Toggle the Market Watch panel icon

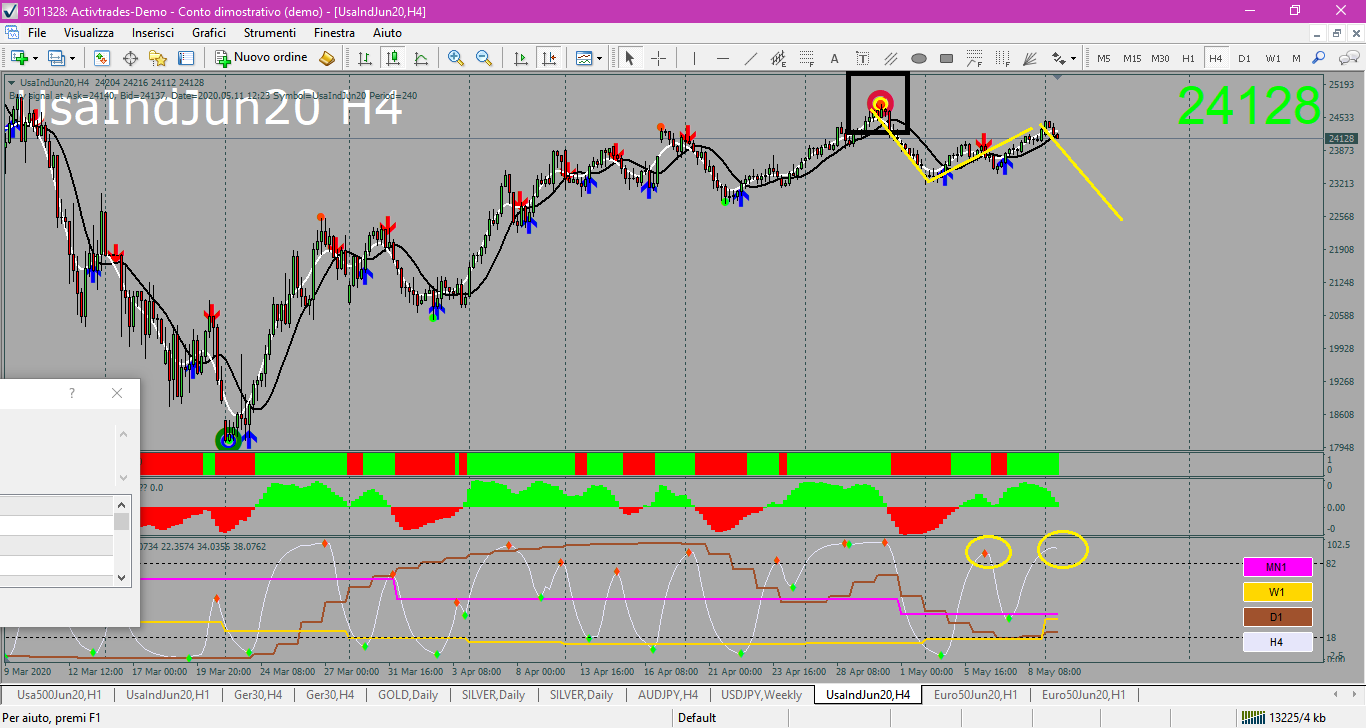click(102, 58)
